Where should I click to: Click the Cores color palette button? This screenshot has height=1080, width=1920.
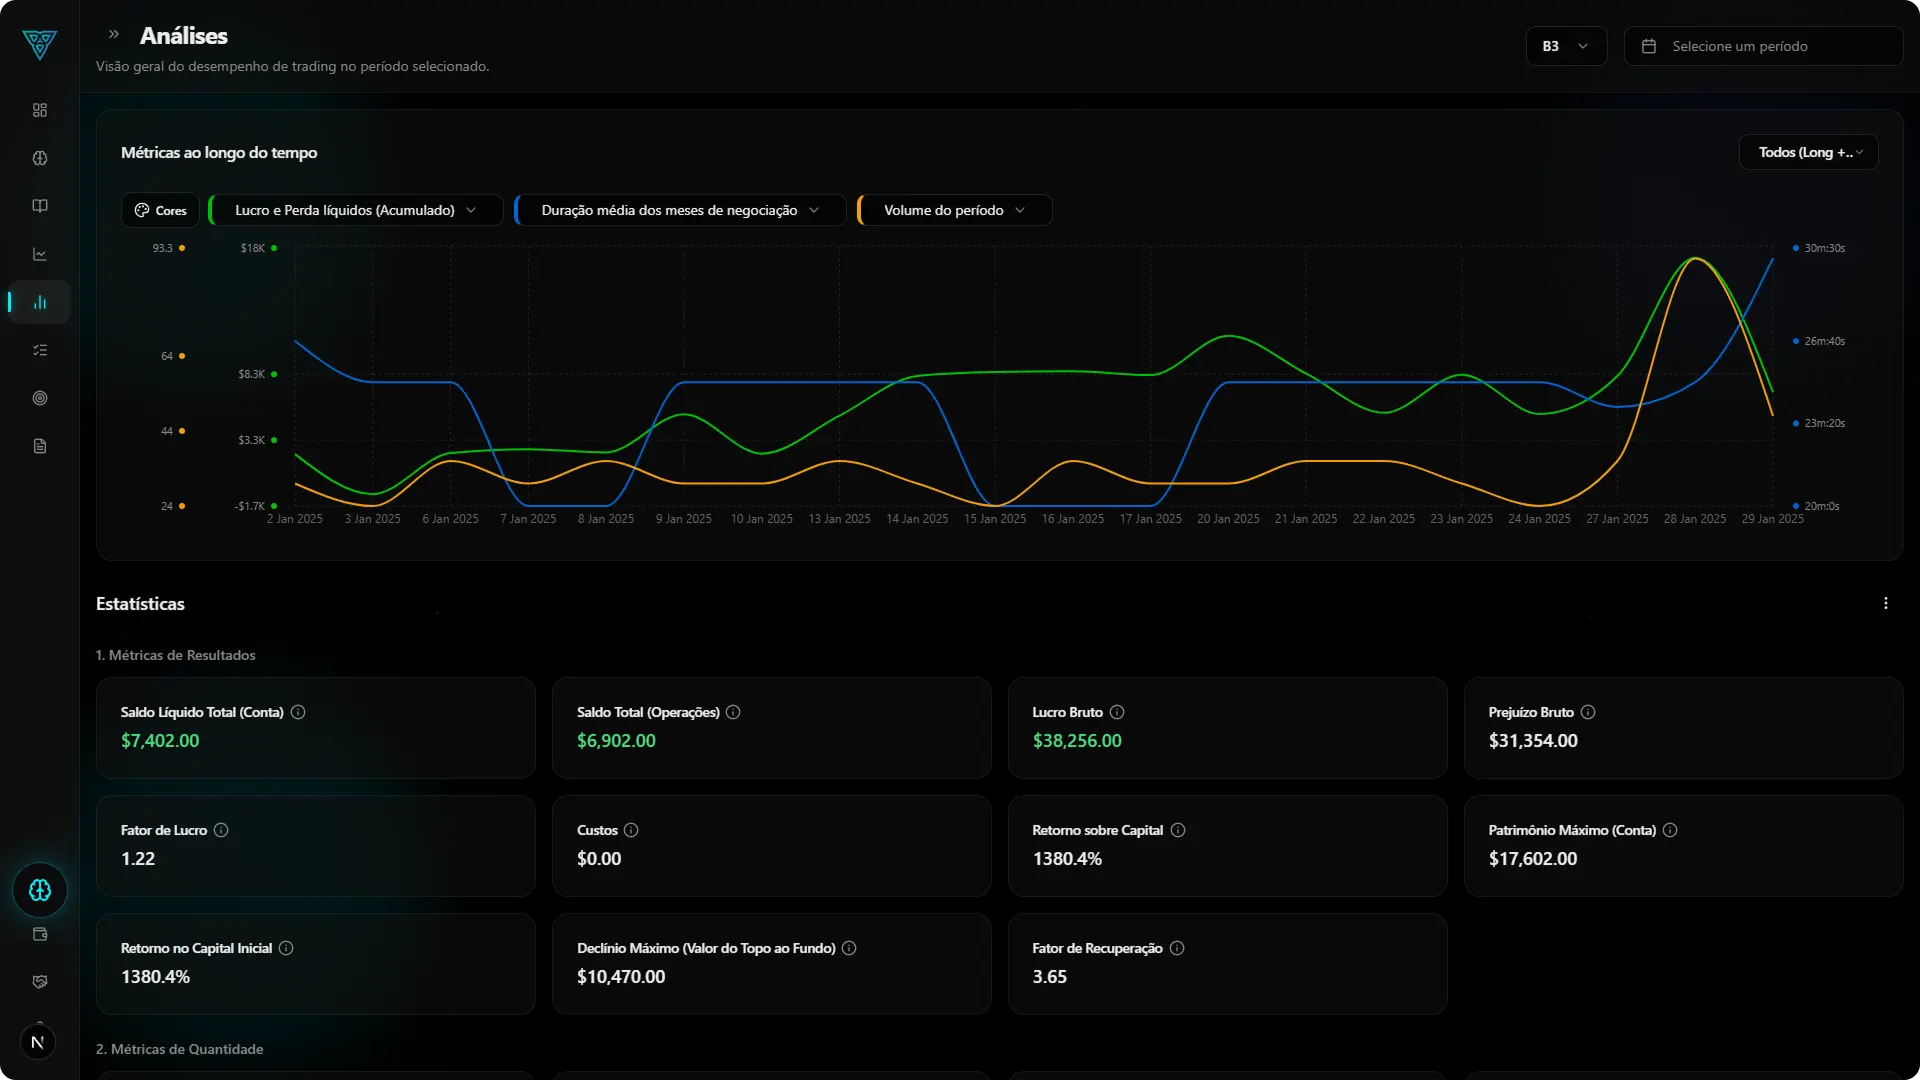pos(160,210)
